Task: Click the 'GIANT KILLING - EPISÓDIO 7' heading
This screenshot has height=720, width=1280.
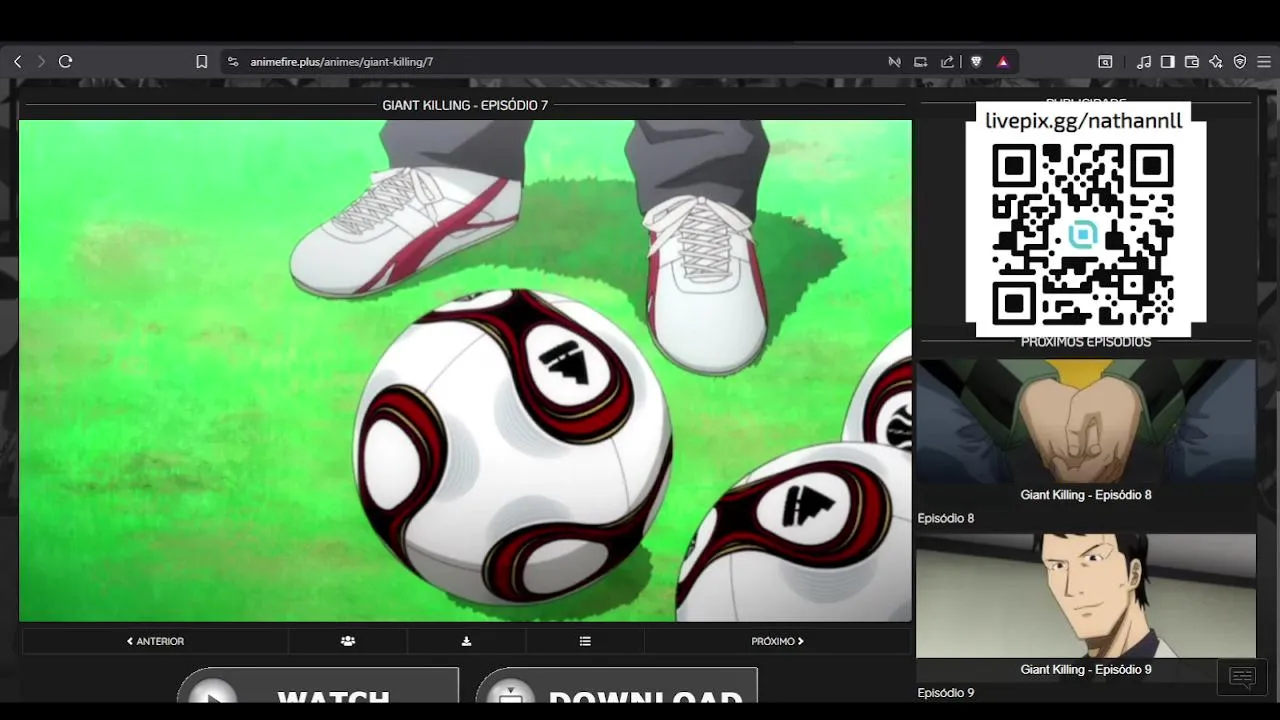Action: pos(465,105)
